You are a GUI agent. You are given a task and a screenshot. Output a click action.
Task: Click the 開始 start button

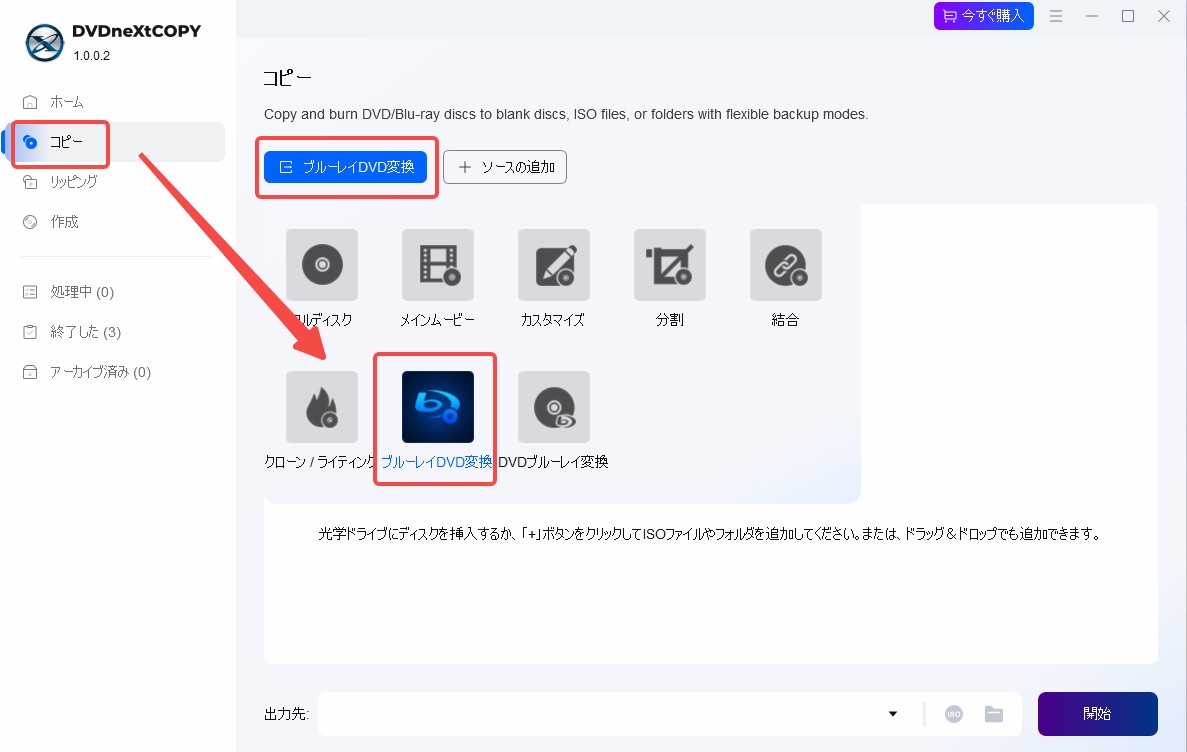[x=1098, y=713]
